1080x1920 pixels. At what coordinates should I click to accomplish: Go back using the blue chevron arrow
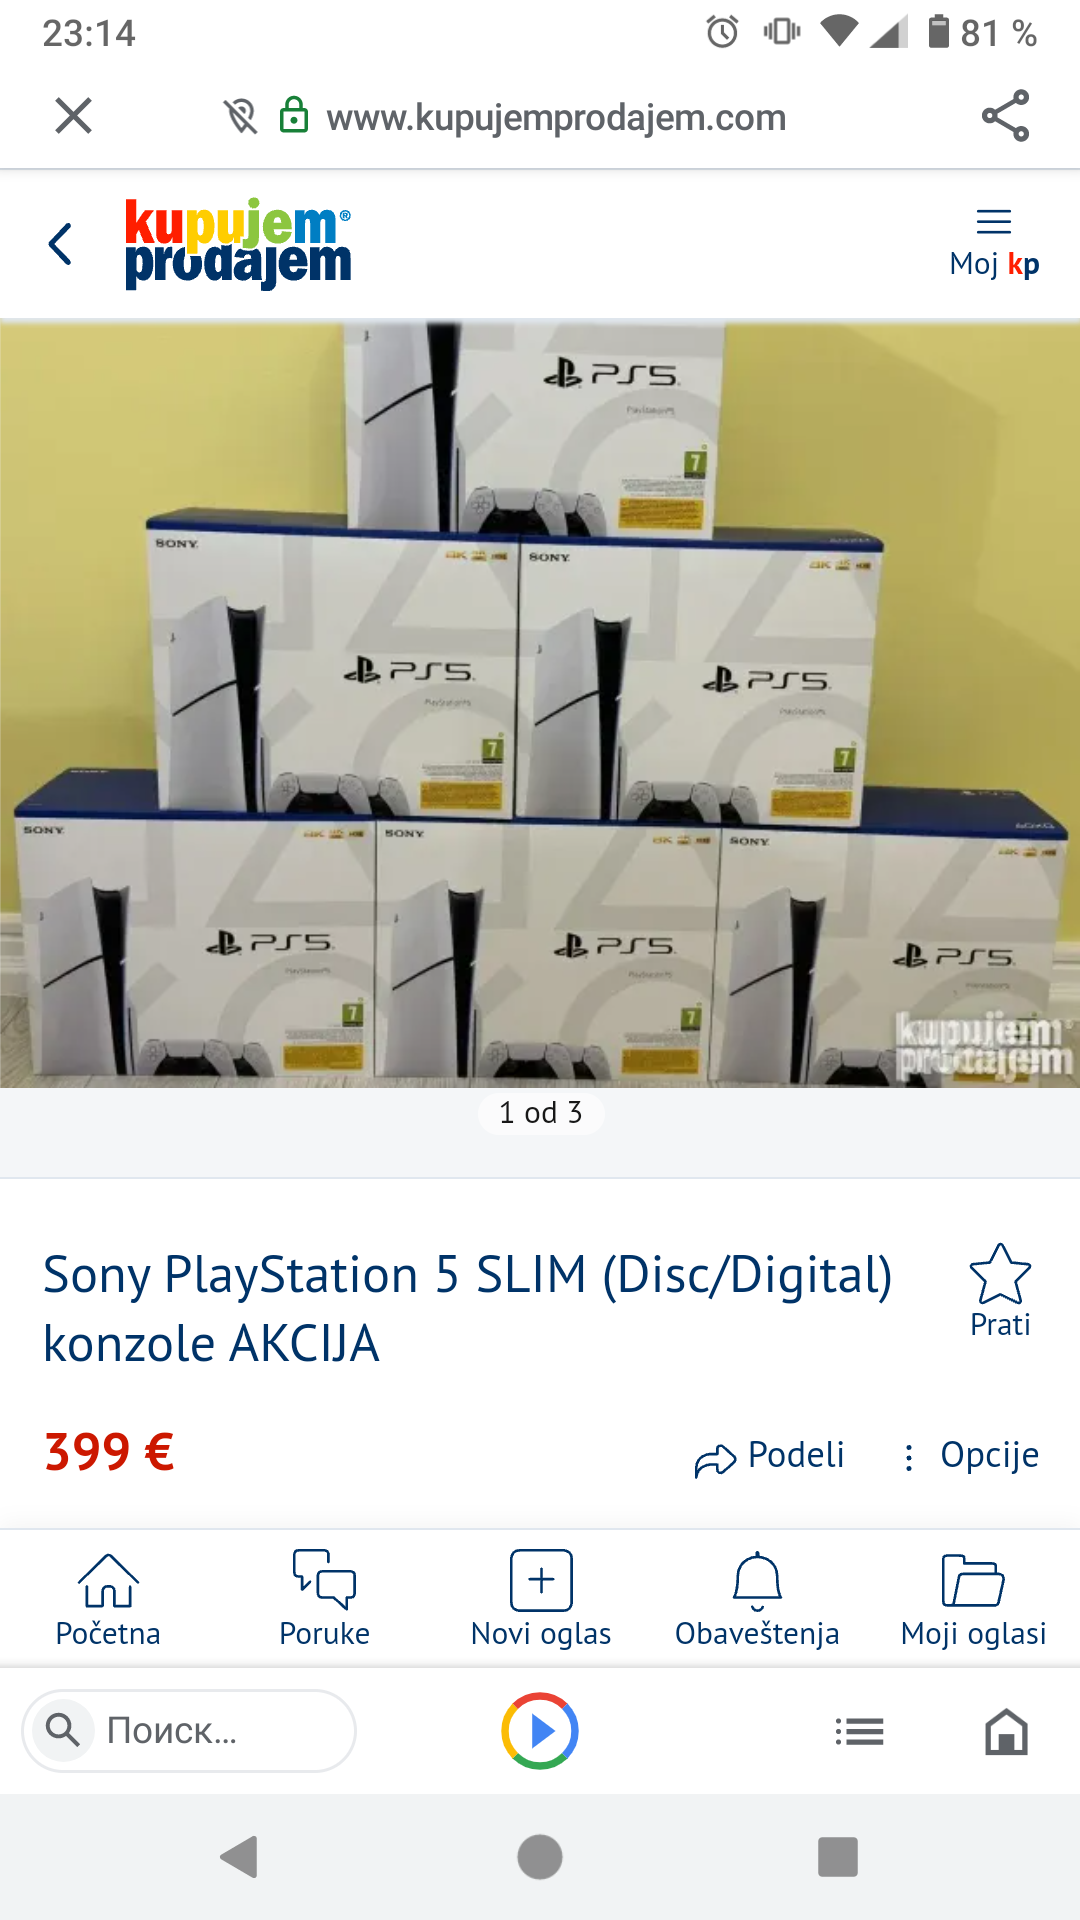point(61,244)
